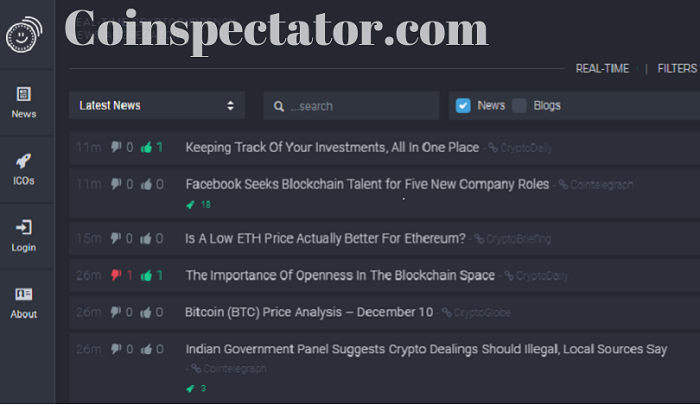Switch to the REAL-TIME tab
Viewport: 700px width, 405px height.
tap(602, 68)
